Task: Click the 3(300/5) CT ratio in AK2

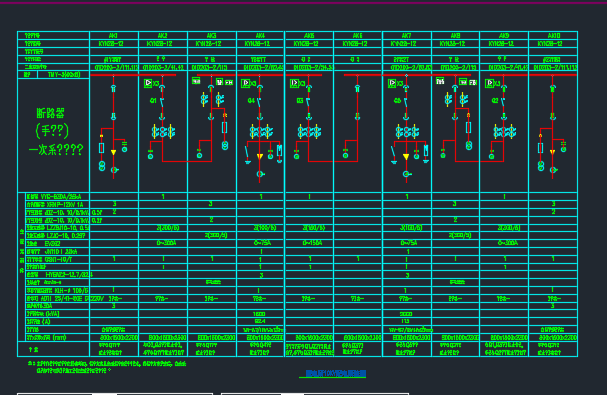Action: [168, 228]
